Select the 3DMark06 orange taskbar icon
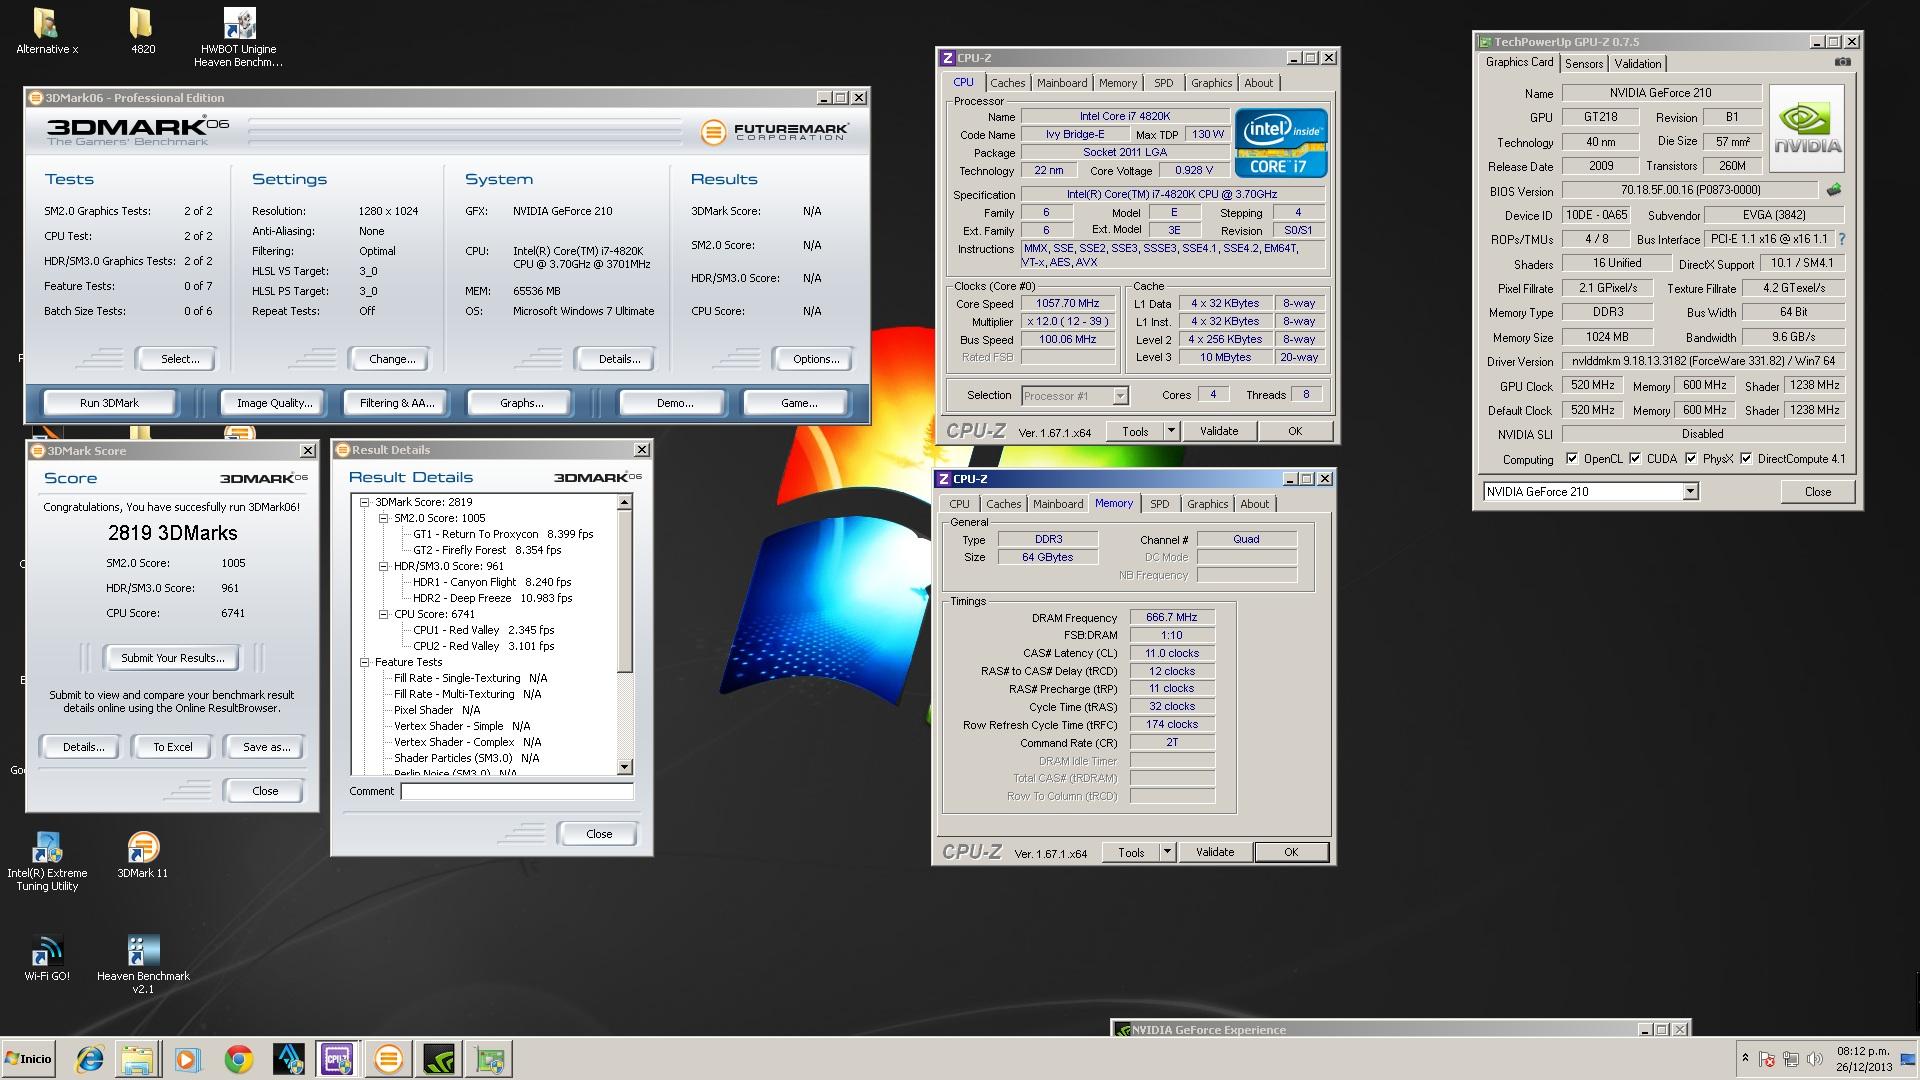The image size is (1920, 1080). tap(388, 1059)
